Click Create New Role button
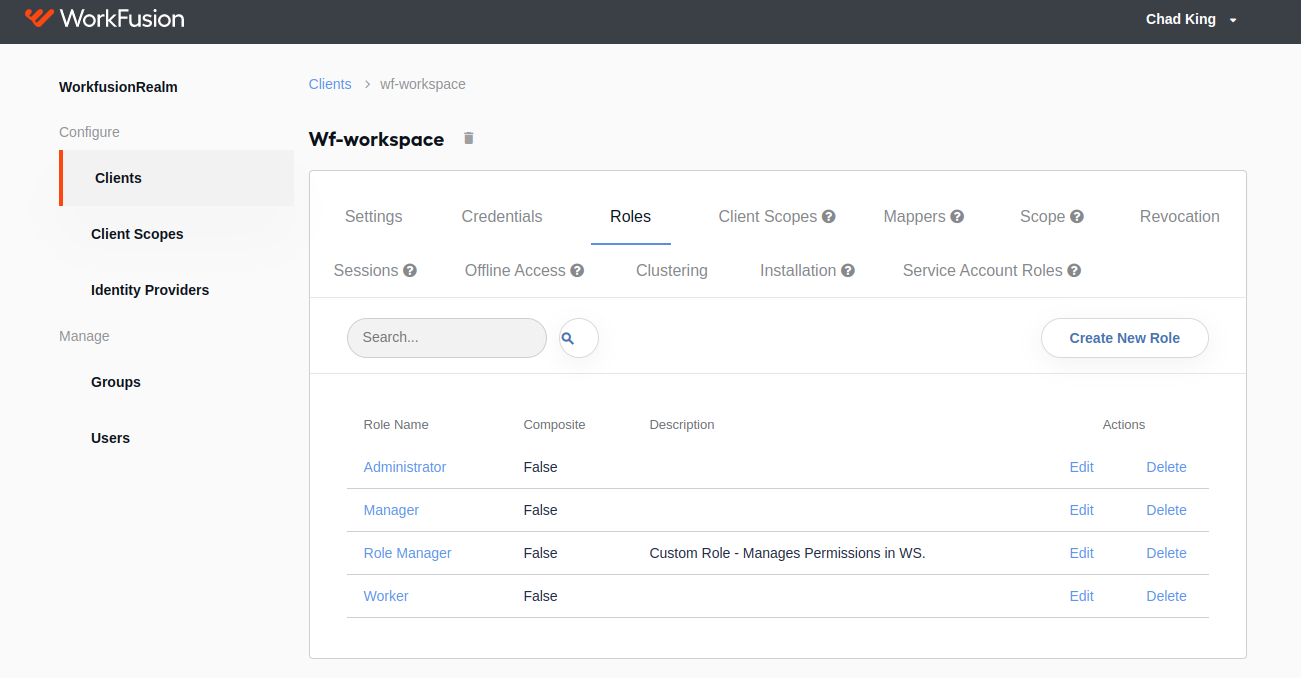Screen dimensions: 1301x678 tap(1125, 338)
